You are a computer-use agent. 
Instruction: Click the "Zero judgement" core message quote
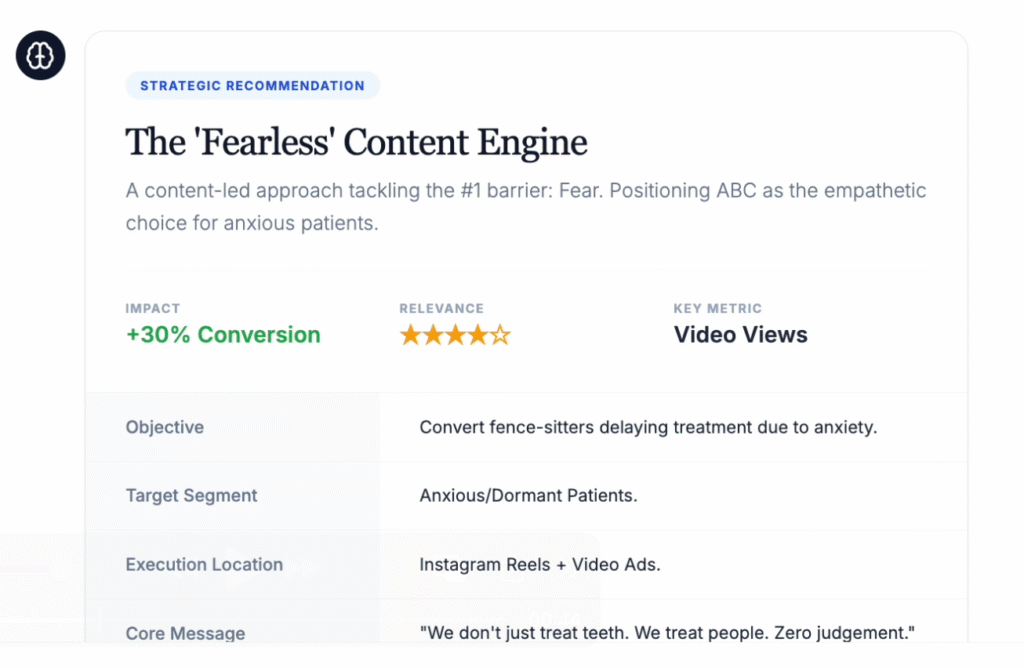[667, 633]
